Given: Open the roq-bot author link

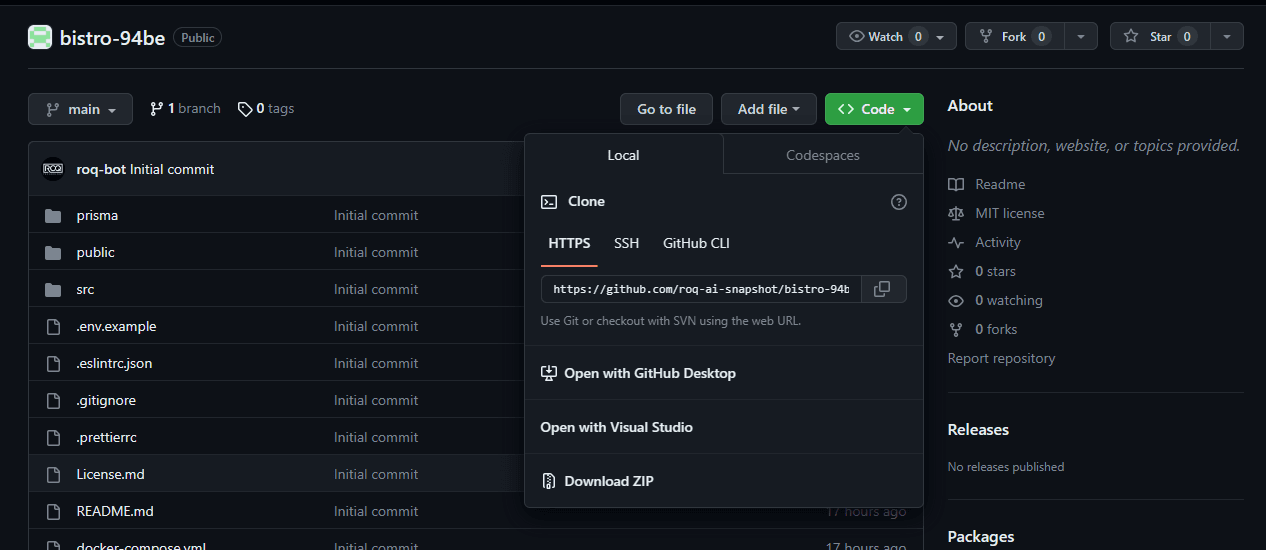Looking at the screenshot, I should point(101,169).
